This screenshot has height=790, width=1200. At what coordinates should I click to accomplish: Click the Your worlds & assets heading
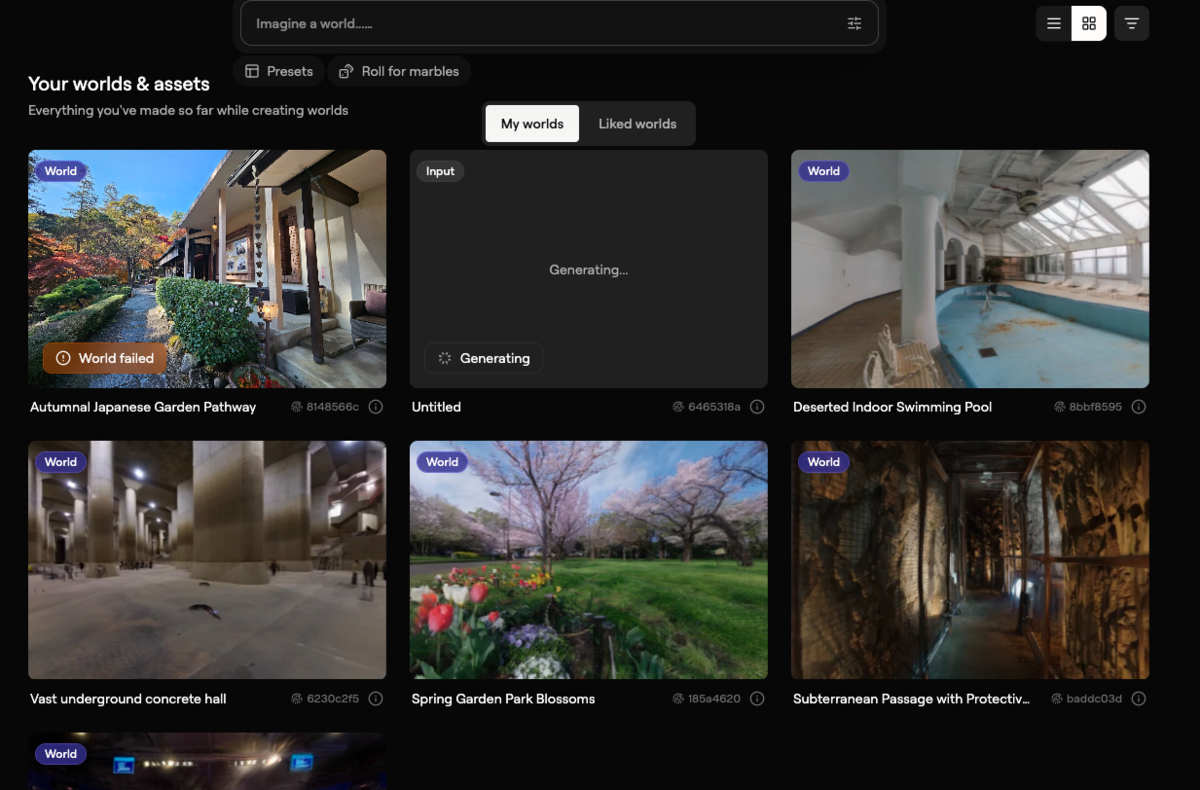pos(119,84)
